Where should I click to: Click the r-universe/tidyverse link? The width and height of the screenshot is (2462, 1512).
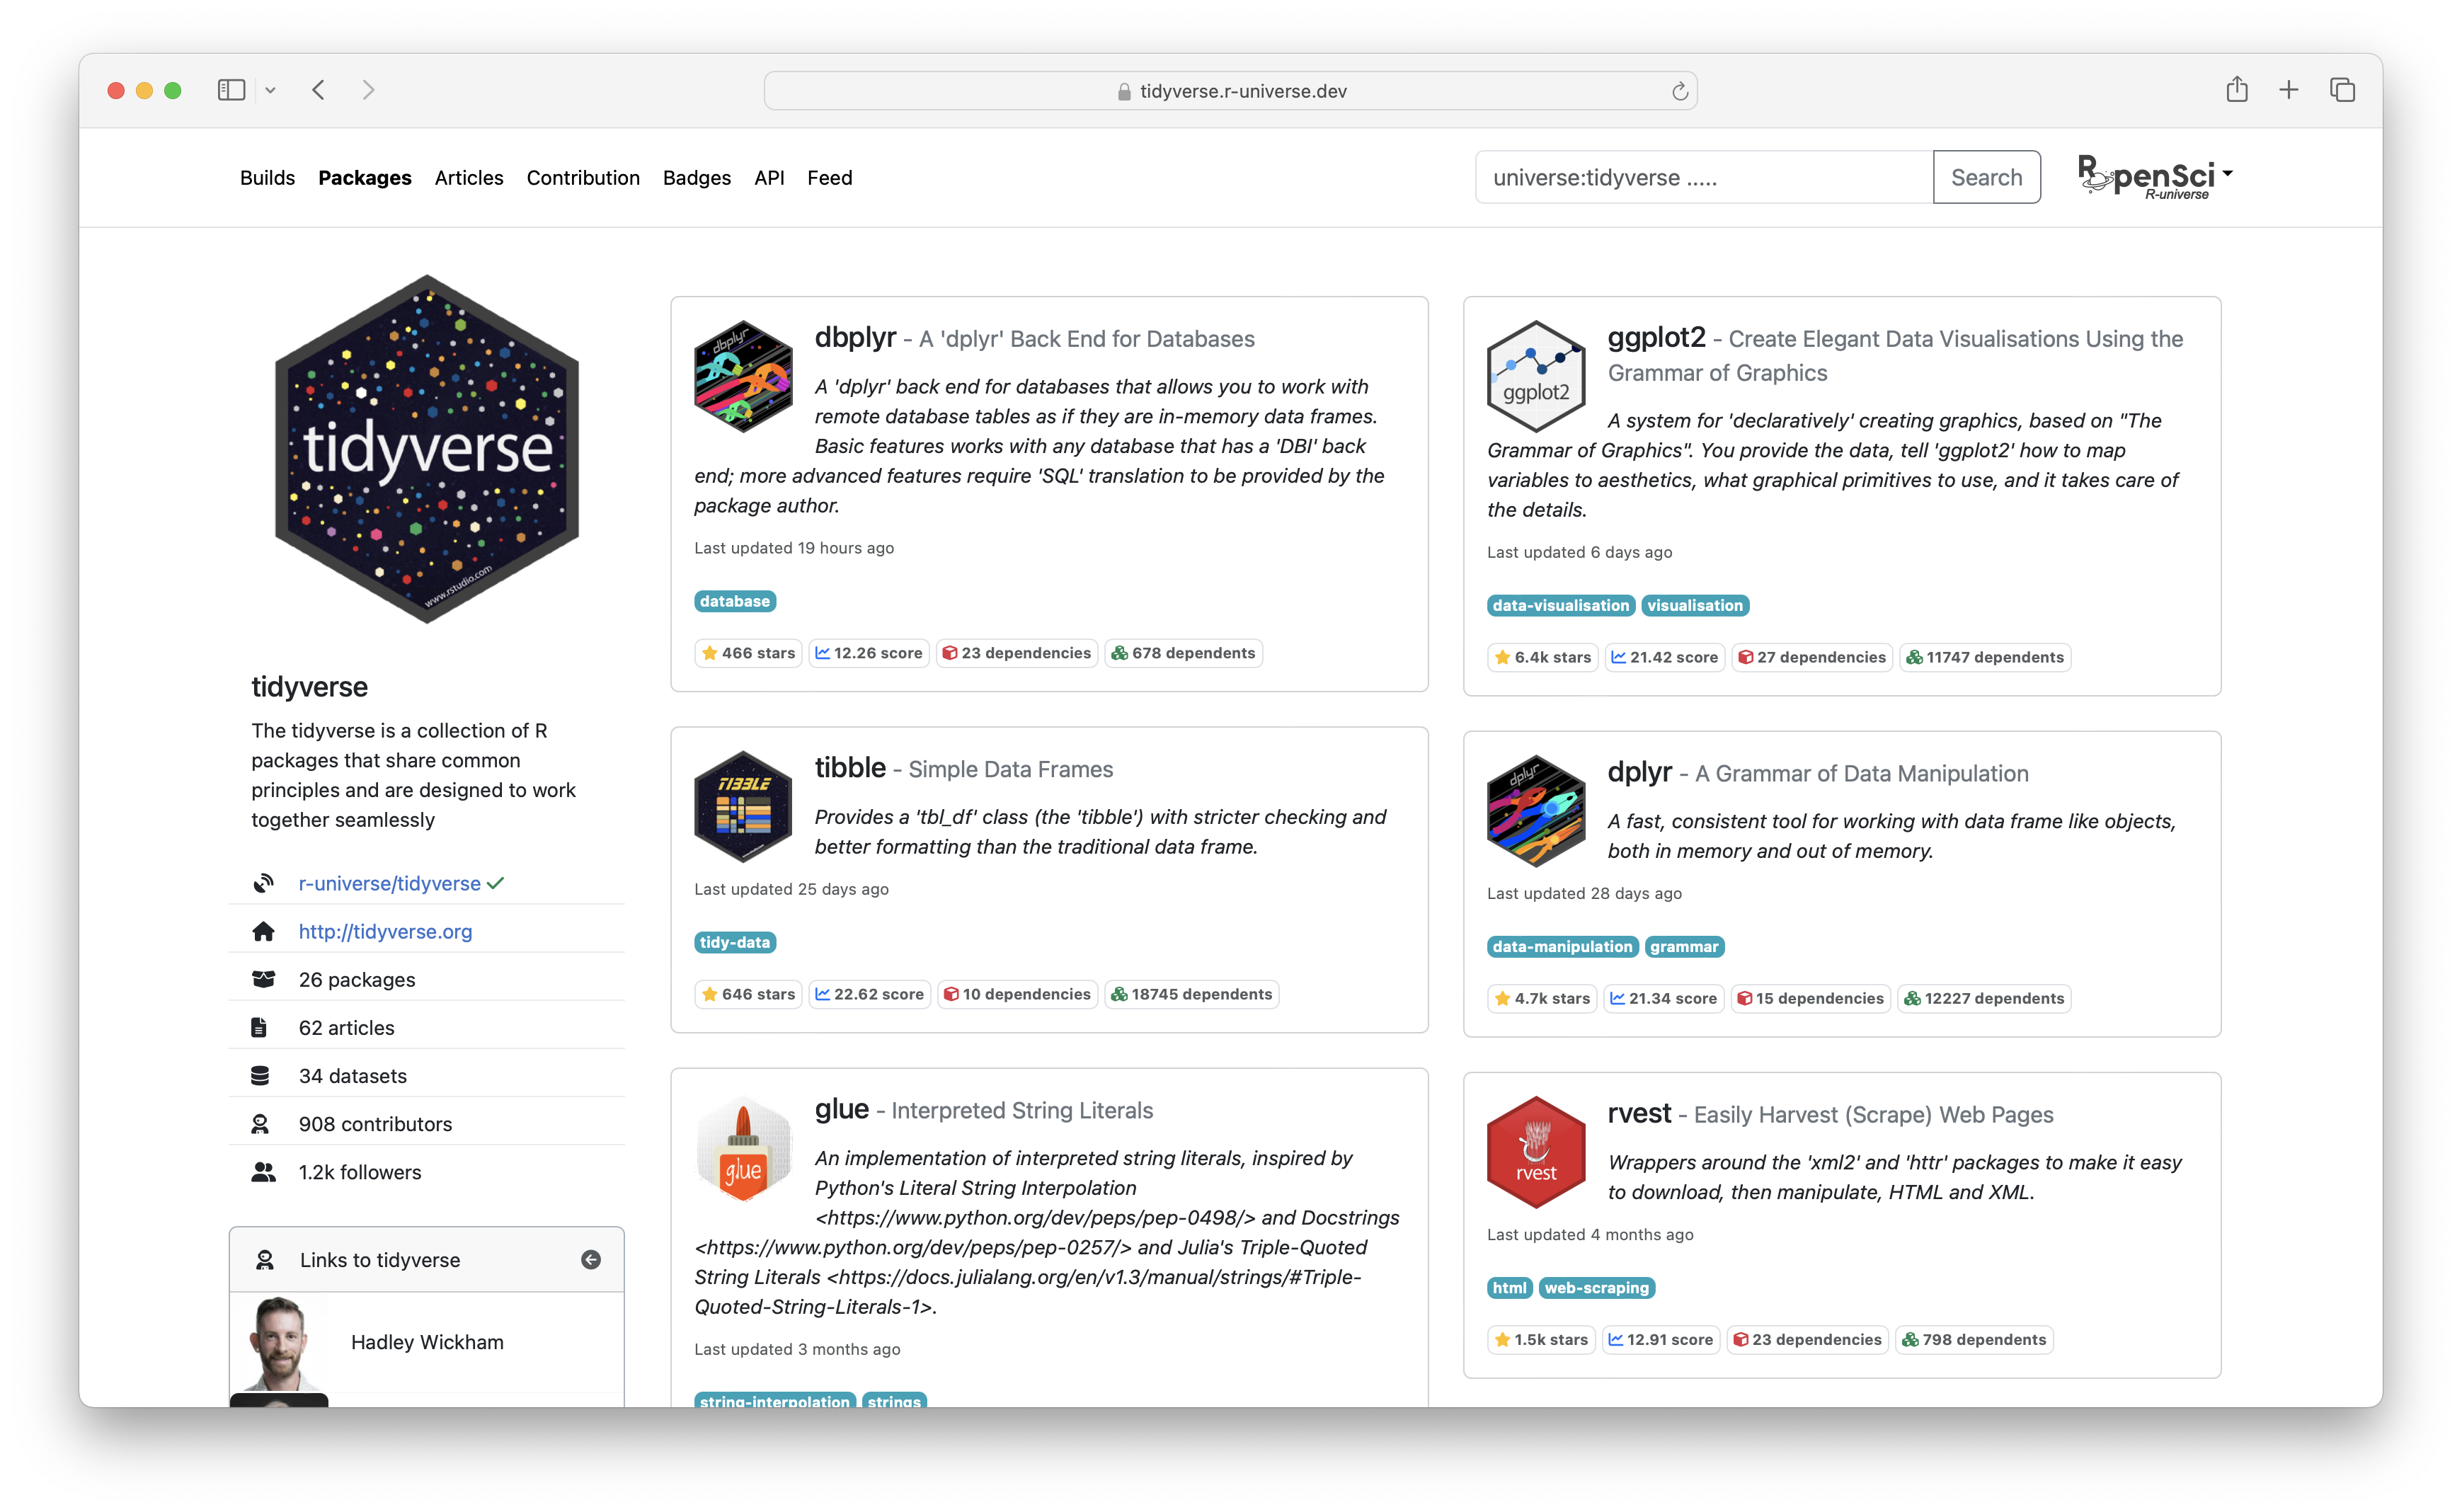[389, 883]
